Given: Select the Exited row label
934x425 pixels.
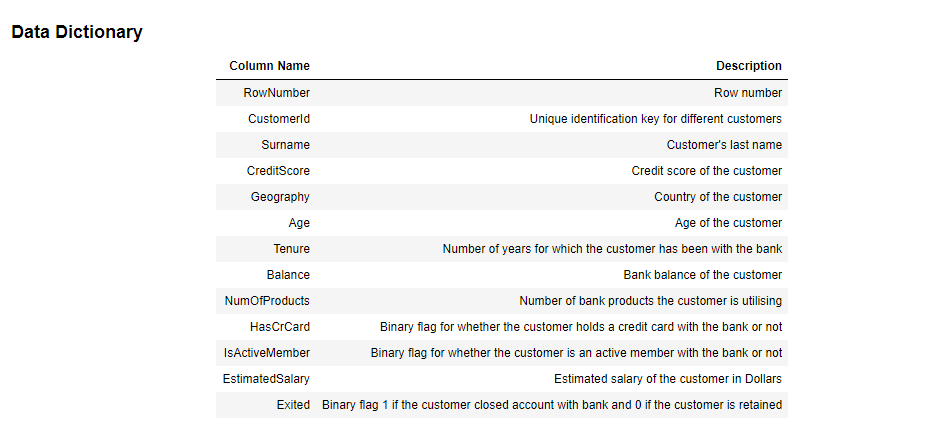Looking at the screenshot, I should pyautogui.click(x=293, y=405).
